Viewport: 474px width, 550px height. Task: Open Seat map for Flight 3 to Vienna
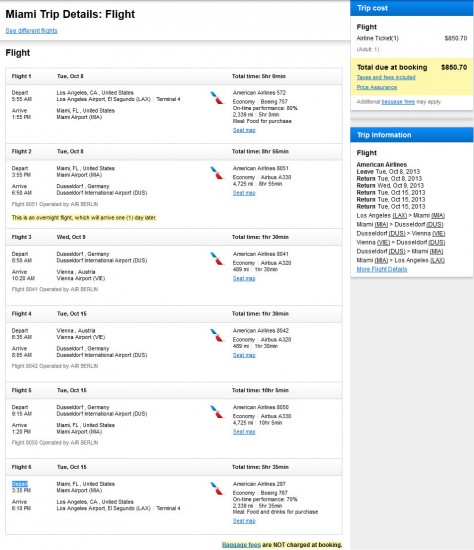(244, 279)
